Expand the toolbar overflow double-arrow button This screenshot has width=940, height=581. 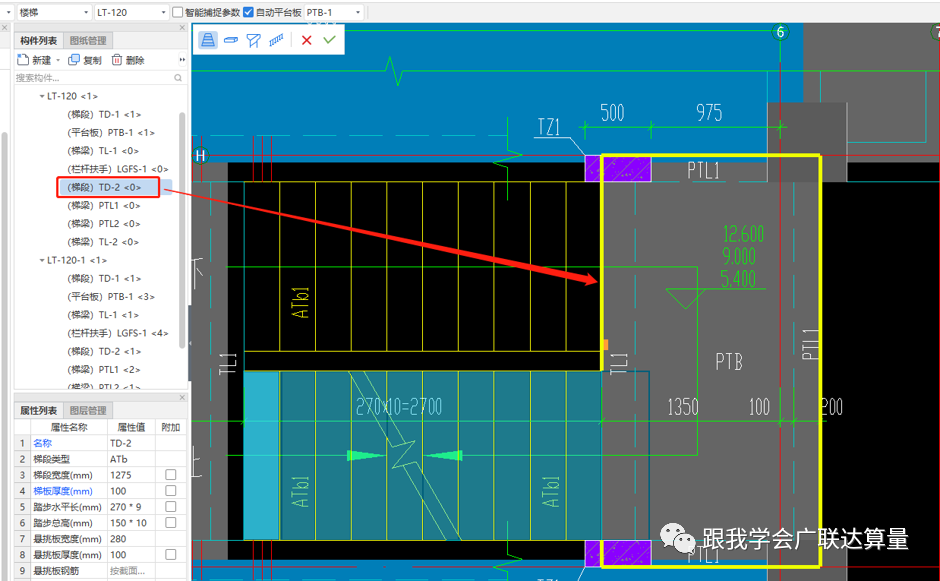click(182, 59)
